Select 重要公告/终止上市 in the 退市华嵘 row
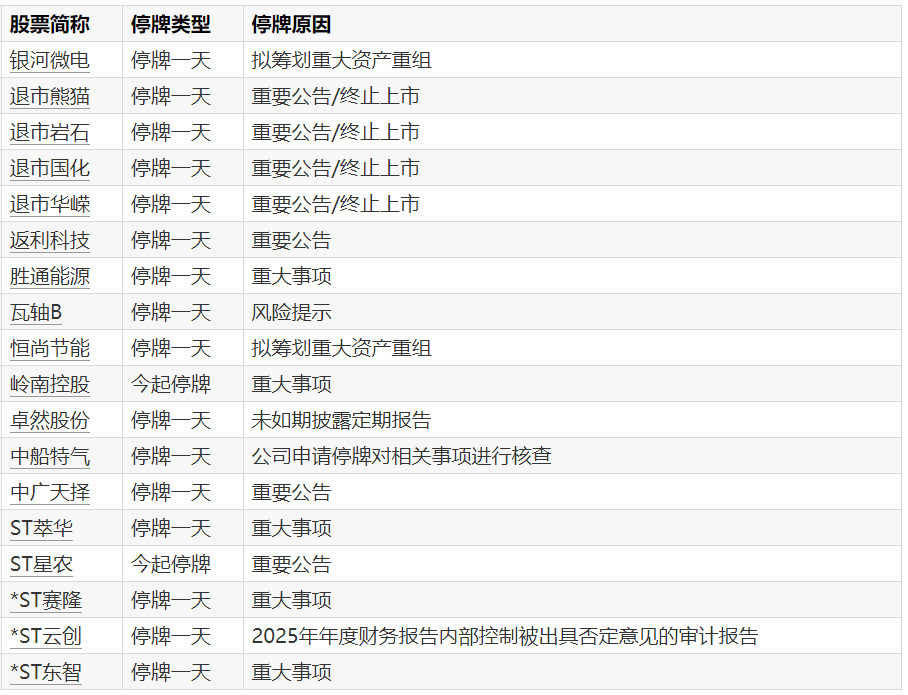Image resolution: width=908 pixels, height=695 pixels. (x=336, y=204)
